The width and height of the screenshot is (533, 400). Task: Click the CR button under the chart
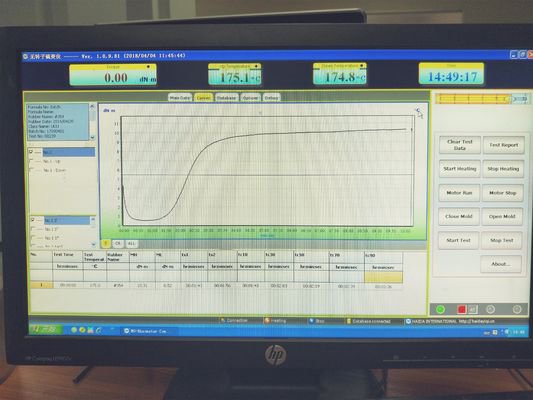pyautogui.click(x=118, y=243)
